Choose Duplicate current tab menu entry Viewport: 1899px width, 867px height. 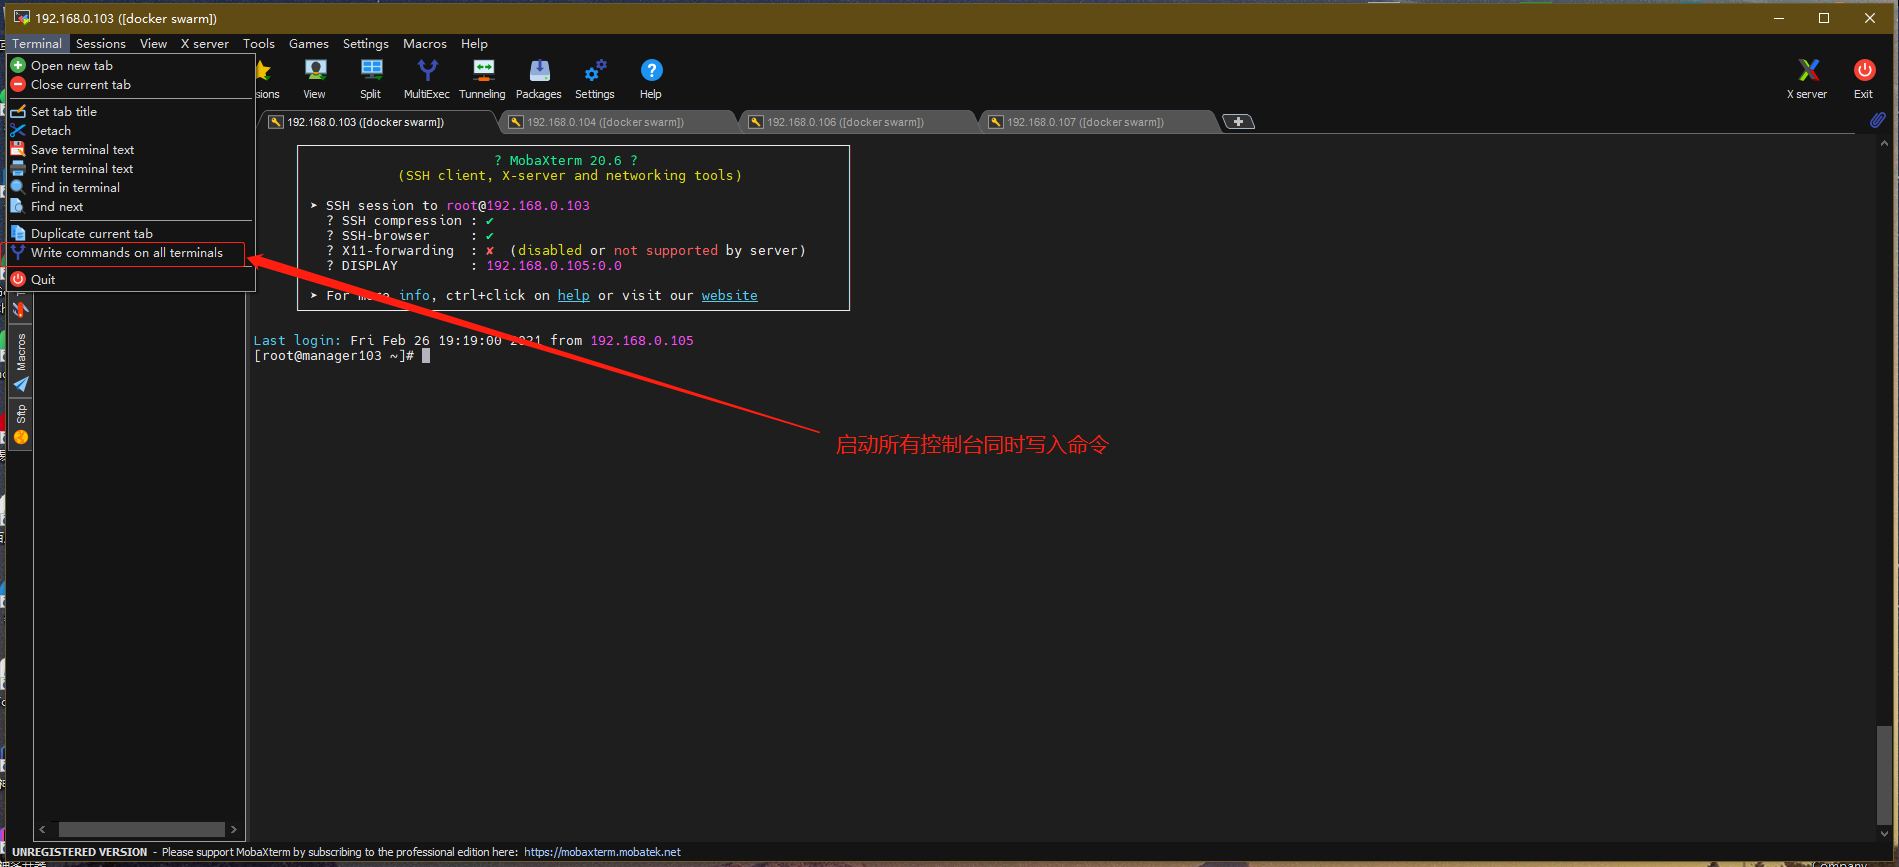[91, 234]
